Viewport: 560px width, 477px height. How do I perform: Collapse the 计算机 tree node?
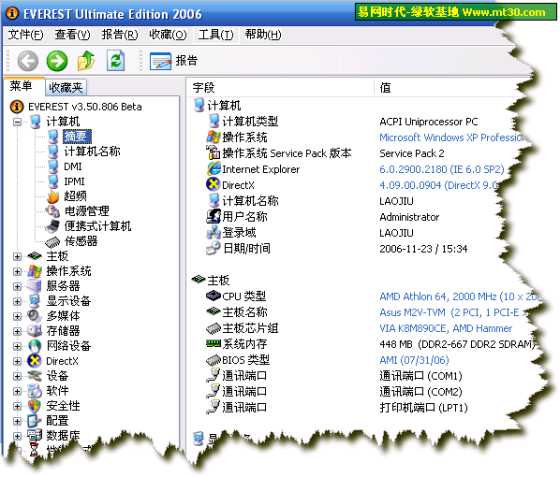click(17, 122)
